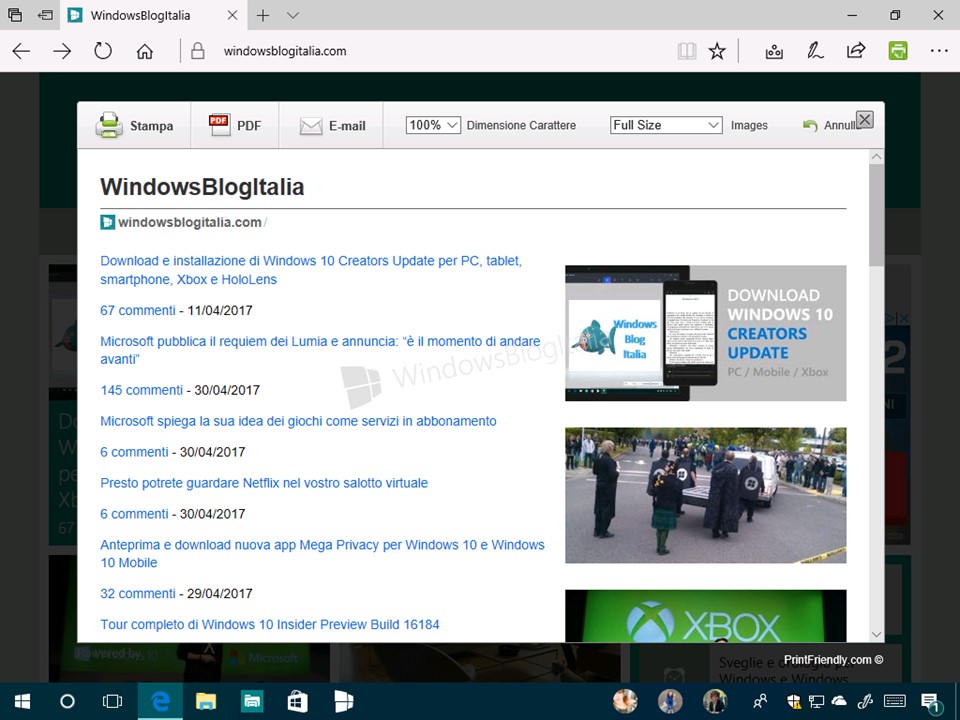Click the Download Windows 10 Creators Update image

point(705,333)
